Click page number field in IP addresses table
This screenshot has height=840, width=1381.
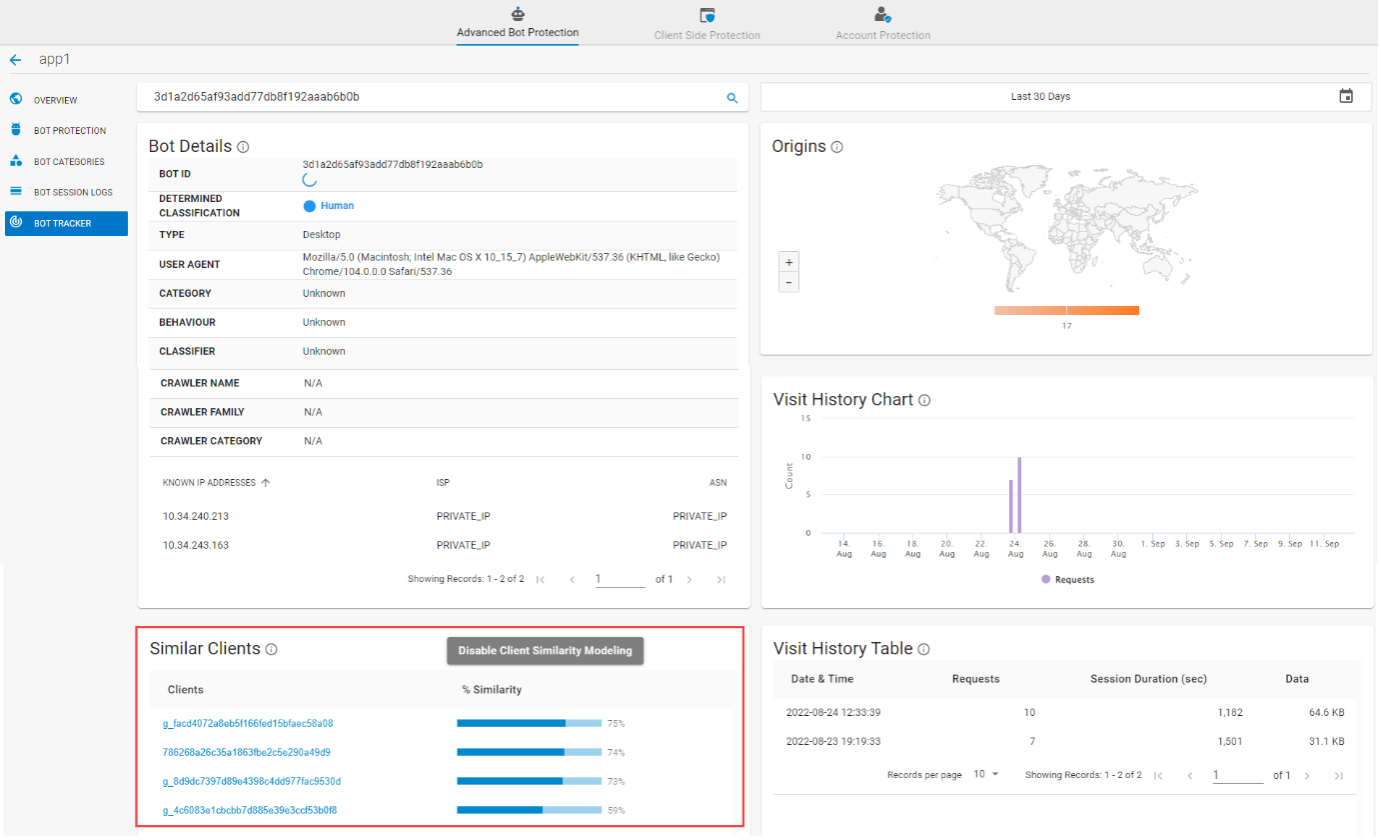(x=620, y=579)
